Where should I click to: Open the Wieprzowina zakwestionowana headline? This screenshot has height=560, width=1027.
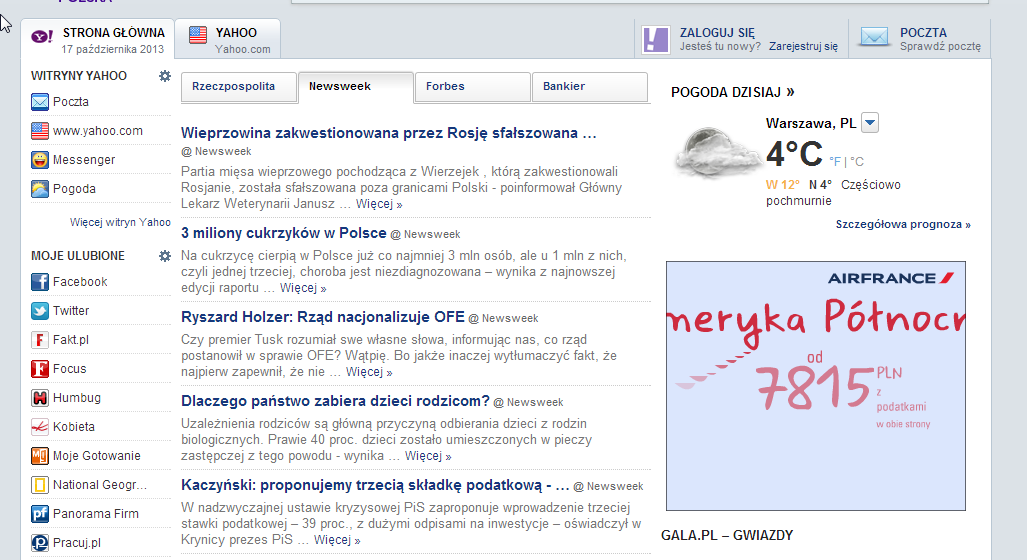(x=388, y=133)
